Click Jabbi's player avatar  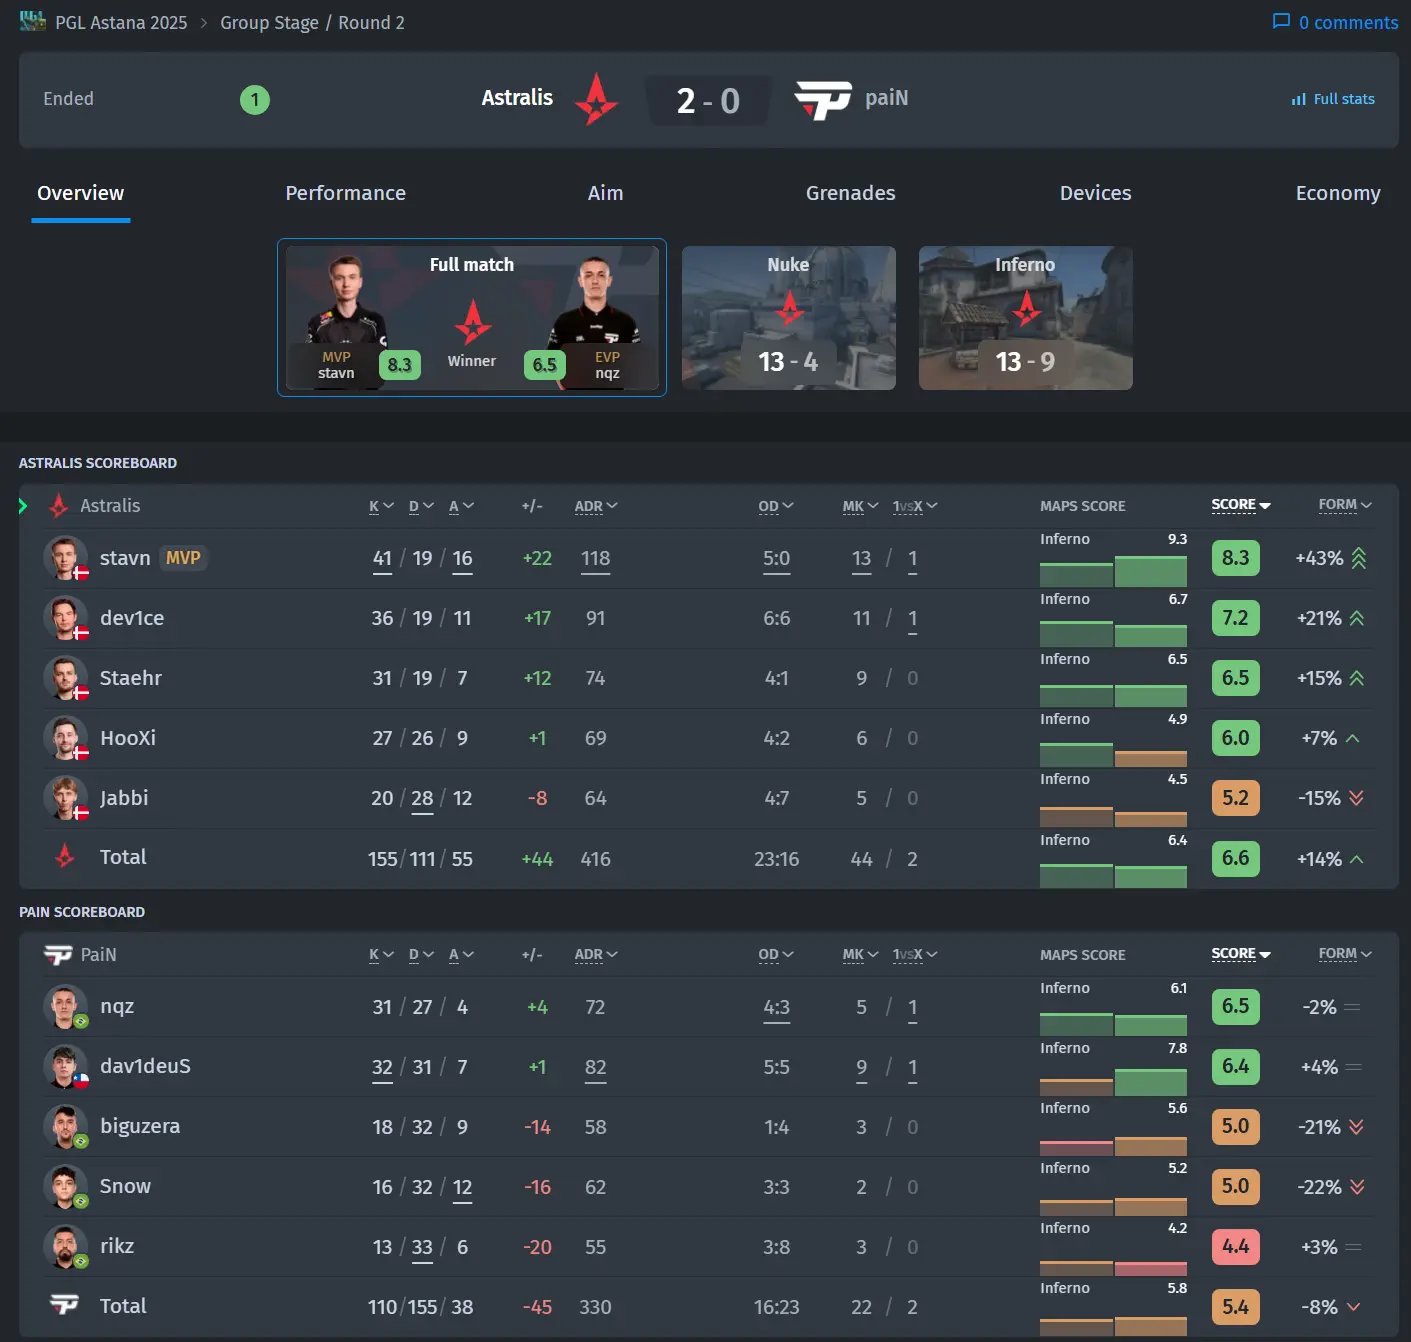(x=65, y=798)
